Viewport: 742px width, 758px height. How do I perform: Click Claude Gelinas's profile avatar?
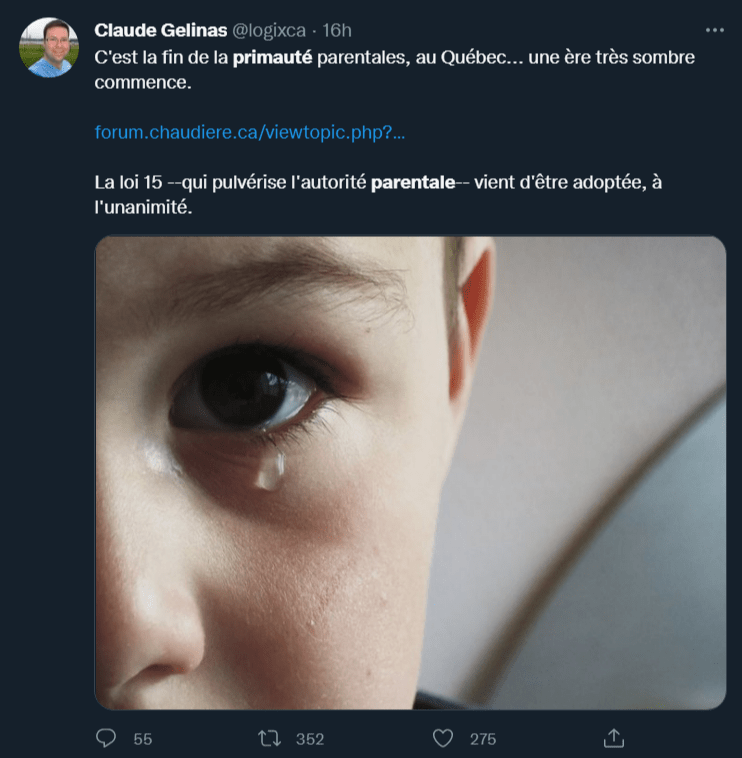tap(48, 47)
